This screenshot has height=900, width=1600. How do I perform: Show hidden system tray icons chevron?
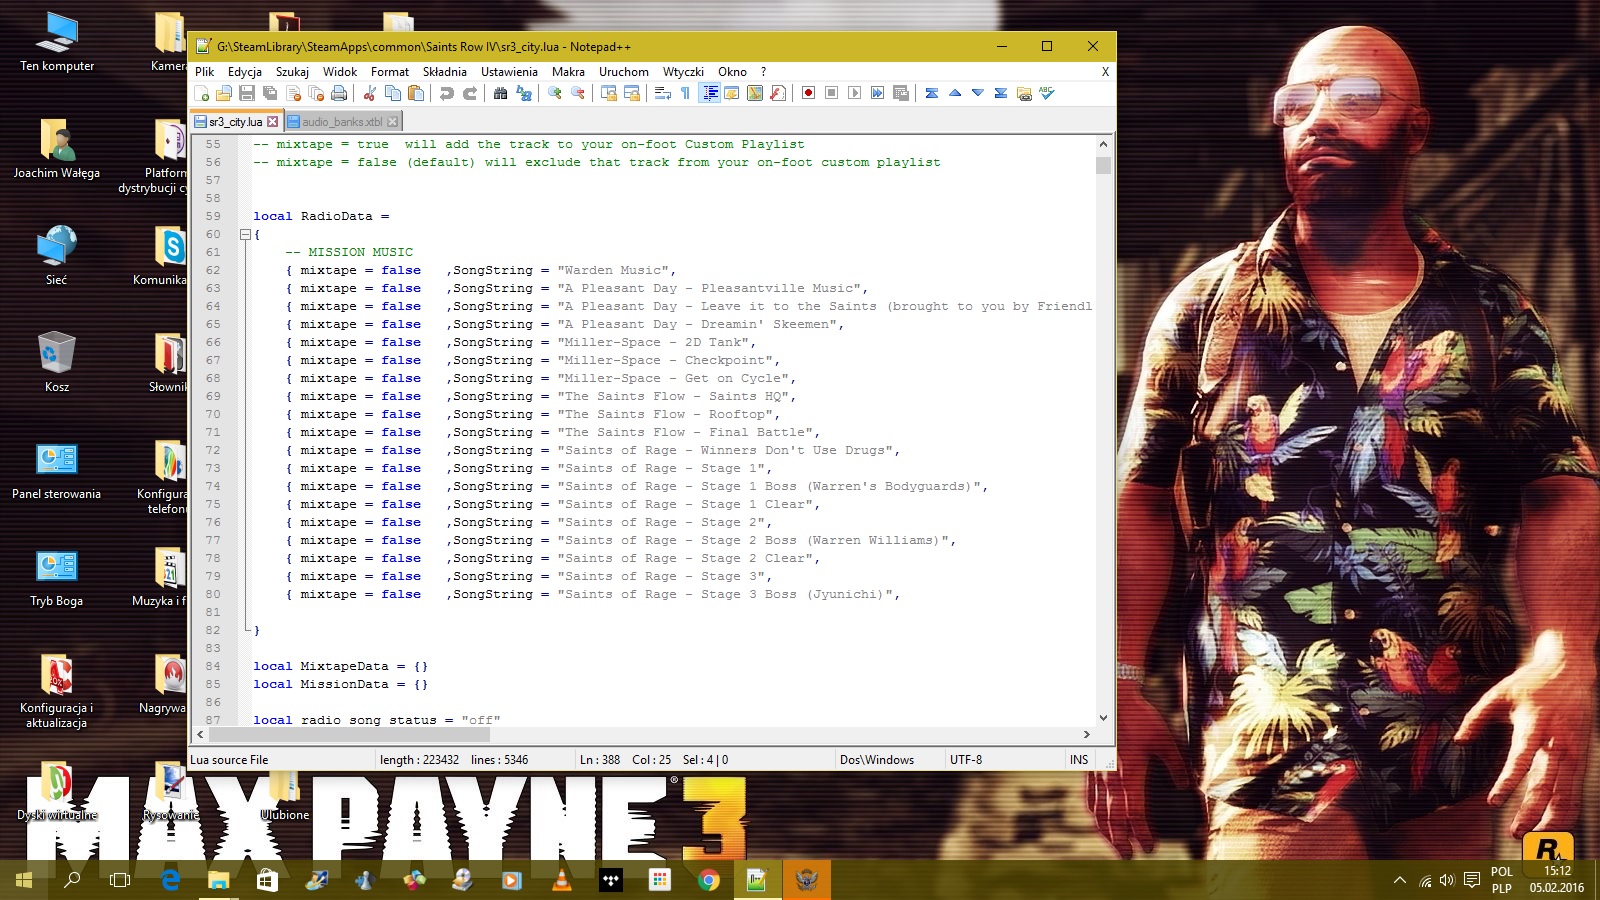pos(1399,880)
